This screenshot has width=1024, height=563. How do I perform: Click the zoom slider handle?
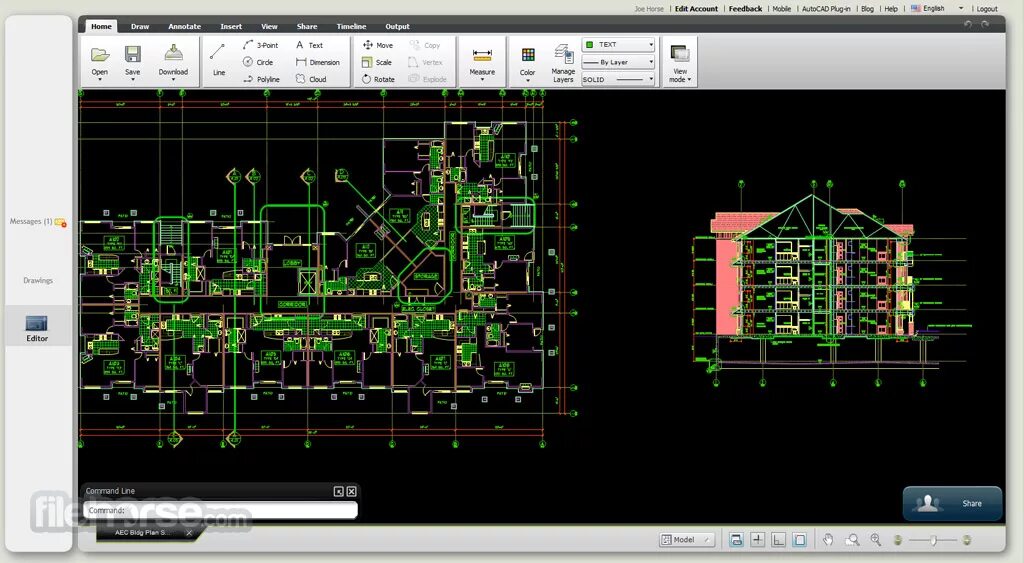pos(934,539)
